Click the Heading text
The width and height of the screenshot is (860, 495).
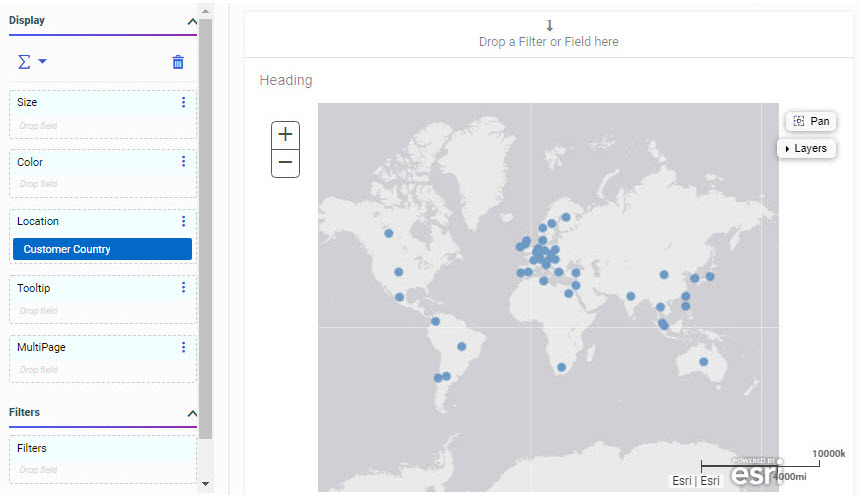coord(286,81)
